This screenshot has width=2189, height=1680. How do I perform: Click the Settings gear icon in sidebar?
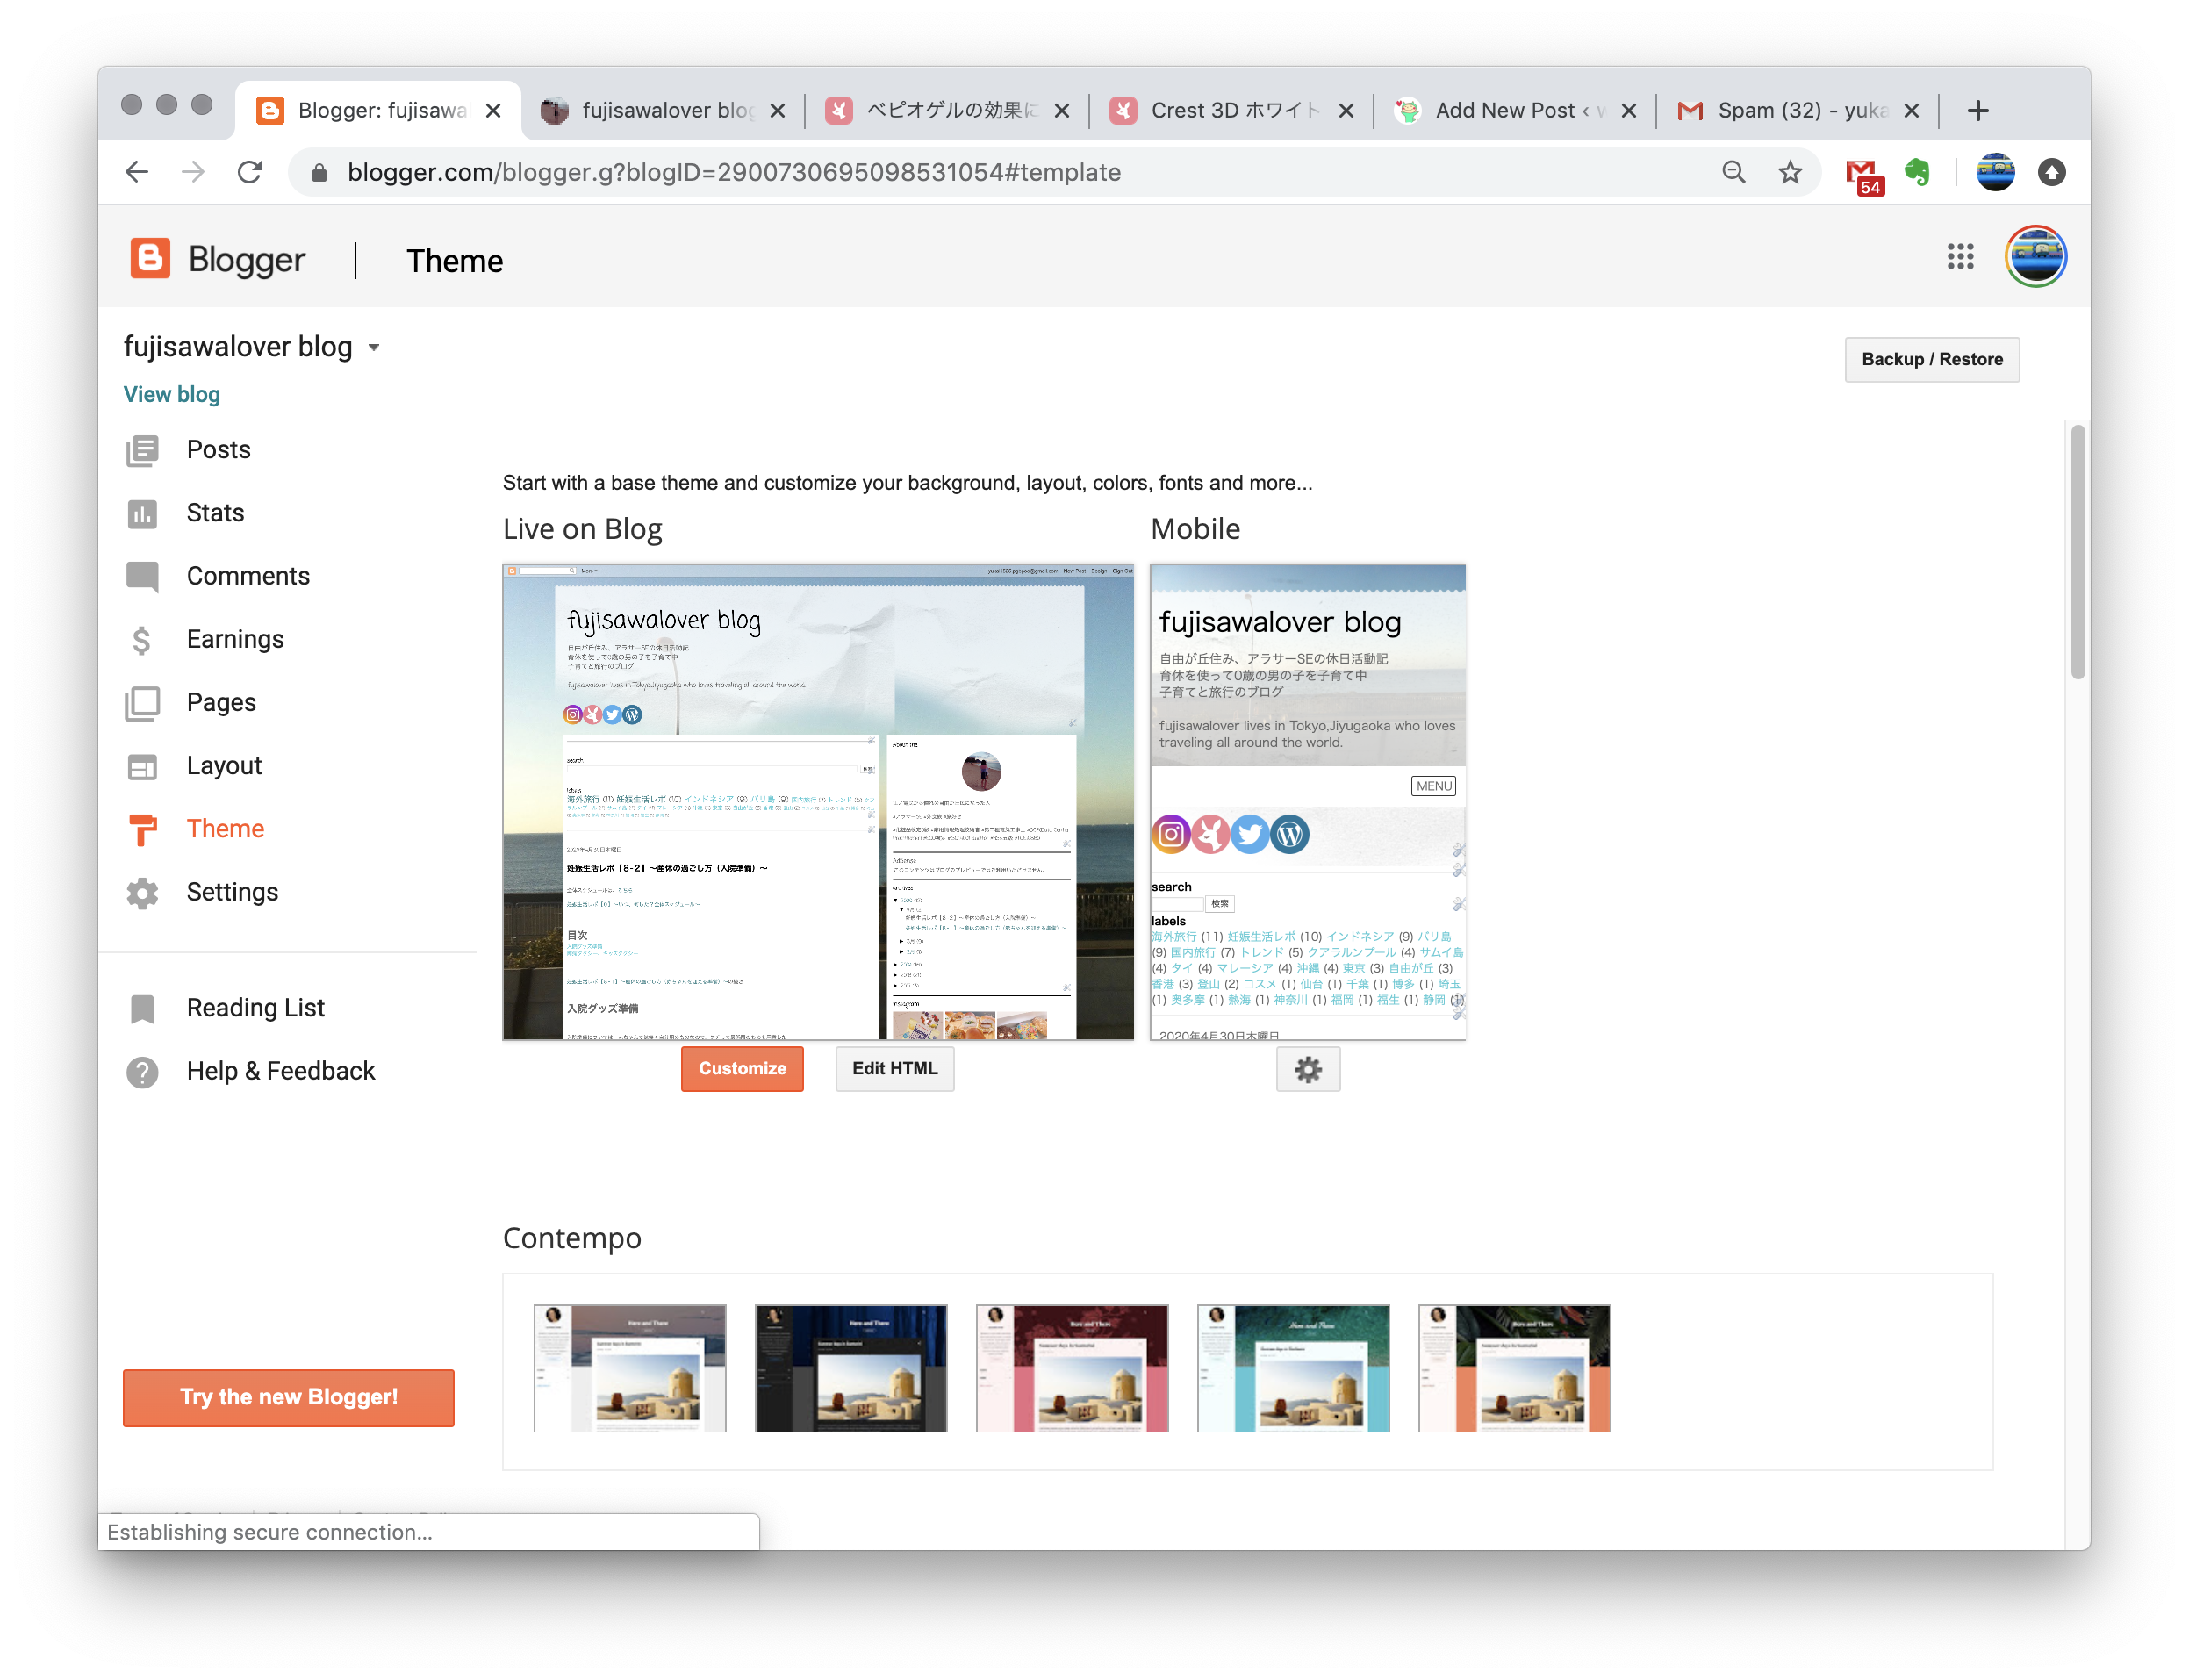click(x=142, y=892)
